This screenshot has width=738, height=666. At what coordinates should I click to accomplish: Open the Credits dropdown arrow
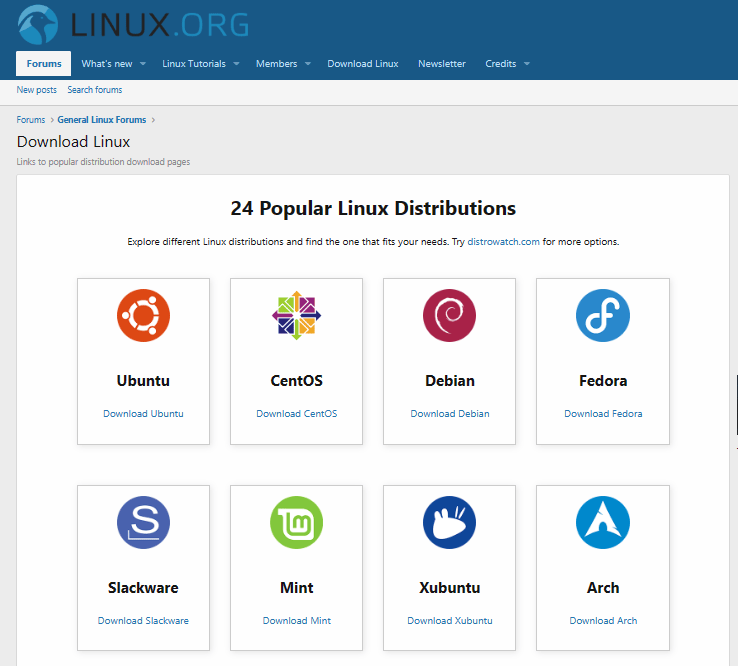pos(527,64)
